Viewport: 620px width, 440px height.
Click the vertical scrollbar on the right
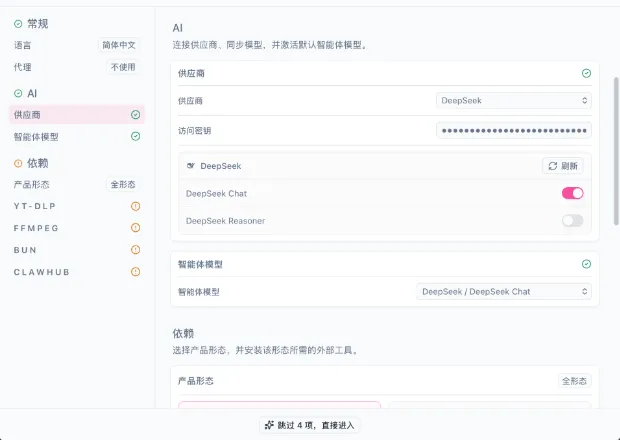pos(616,151)
